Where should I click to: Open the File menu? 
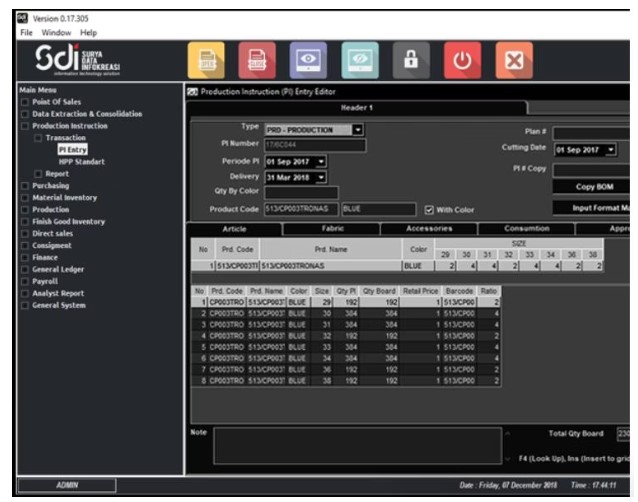point(26,33)
